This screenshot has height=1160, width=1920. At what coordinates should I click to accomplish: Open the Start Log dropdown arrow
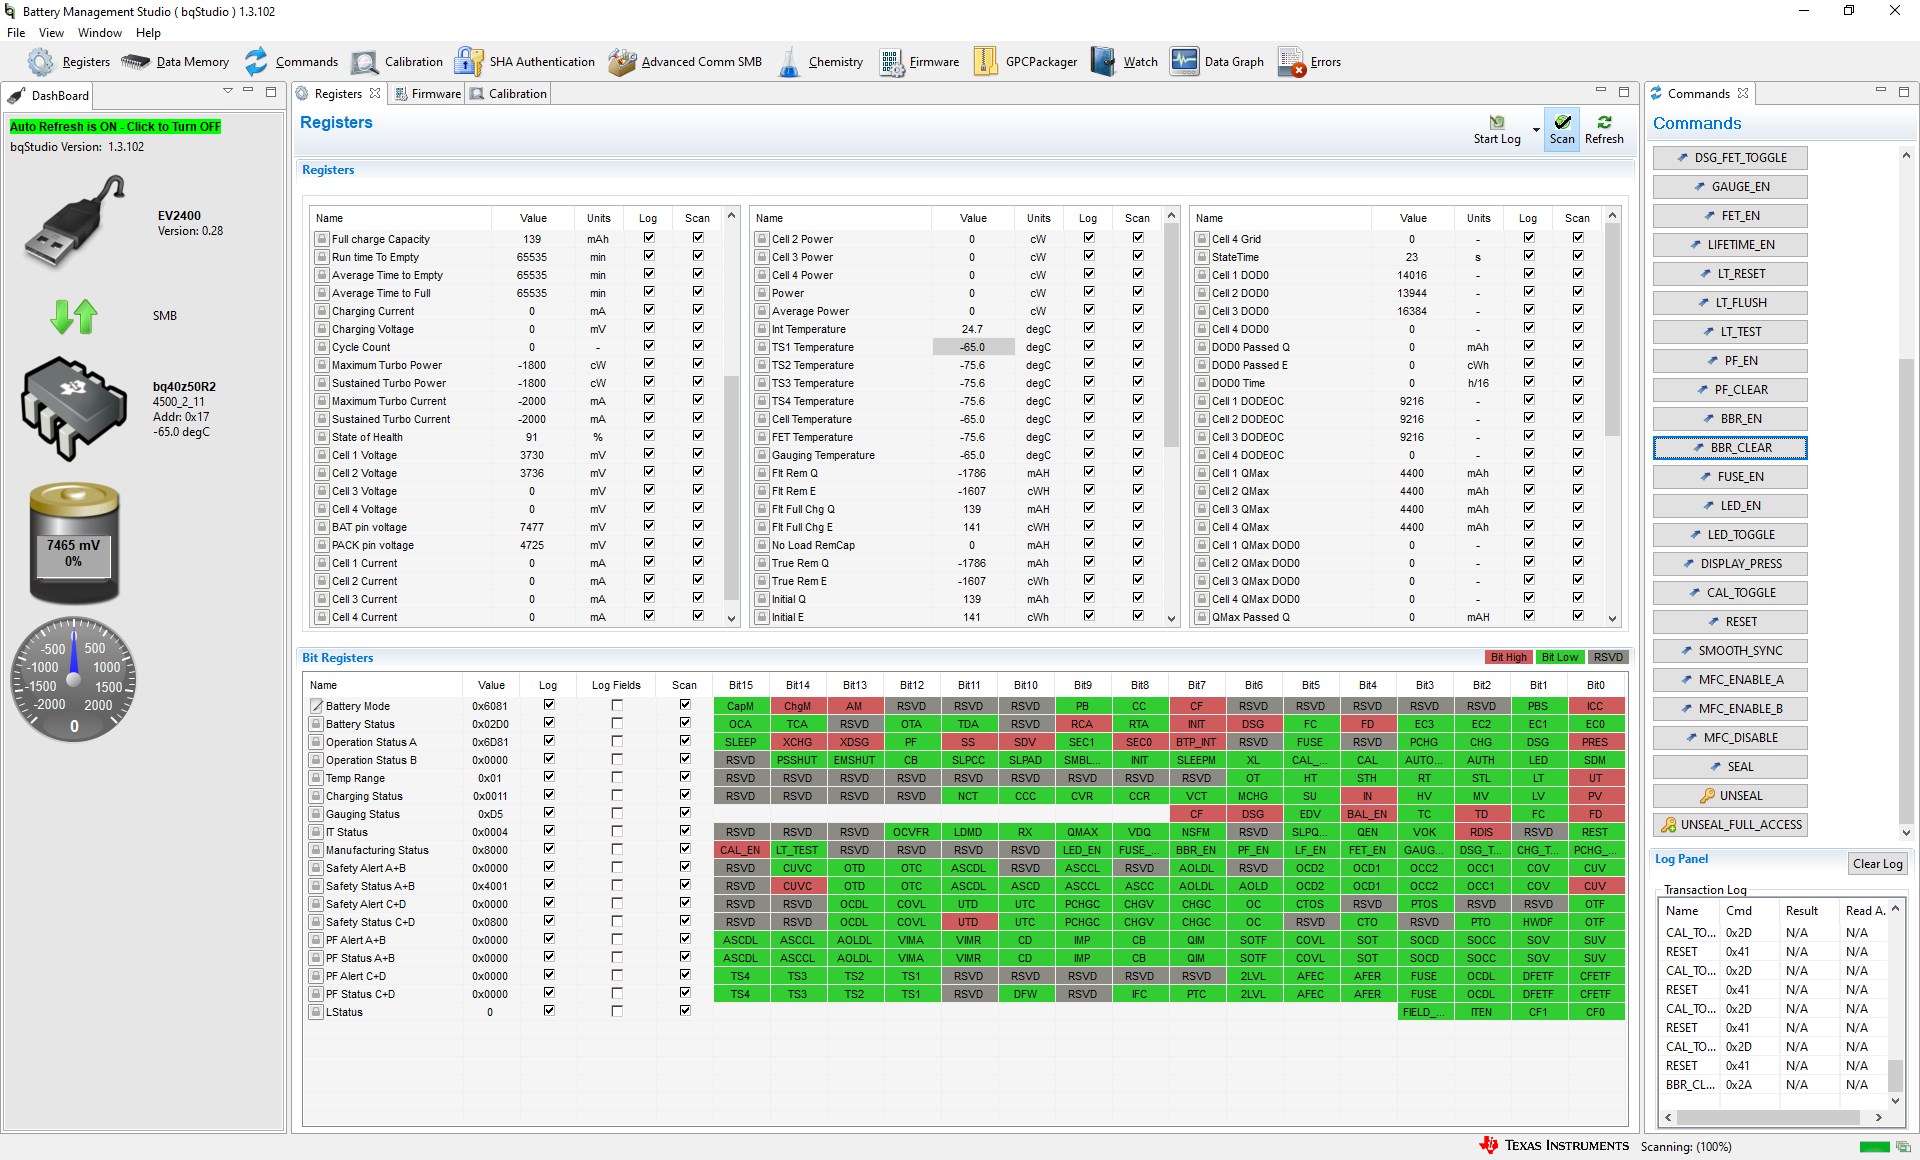pos(1535,130)
